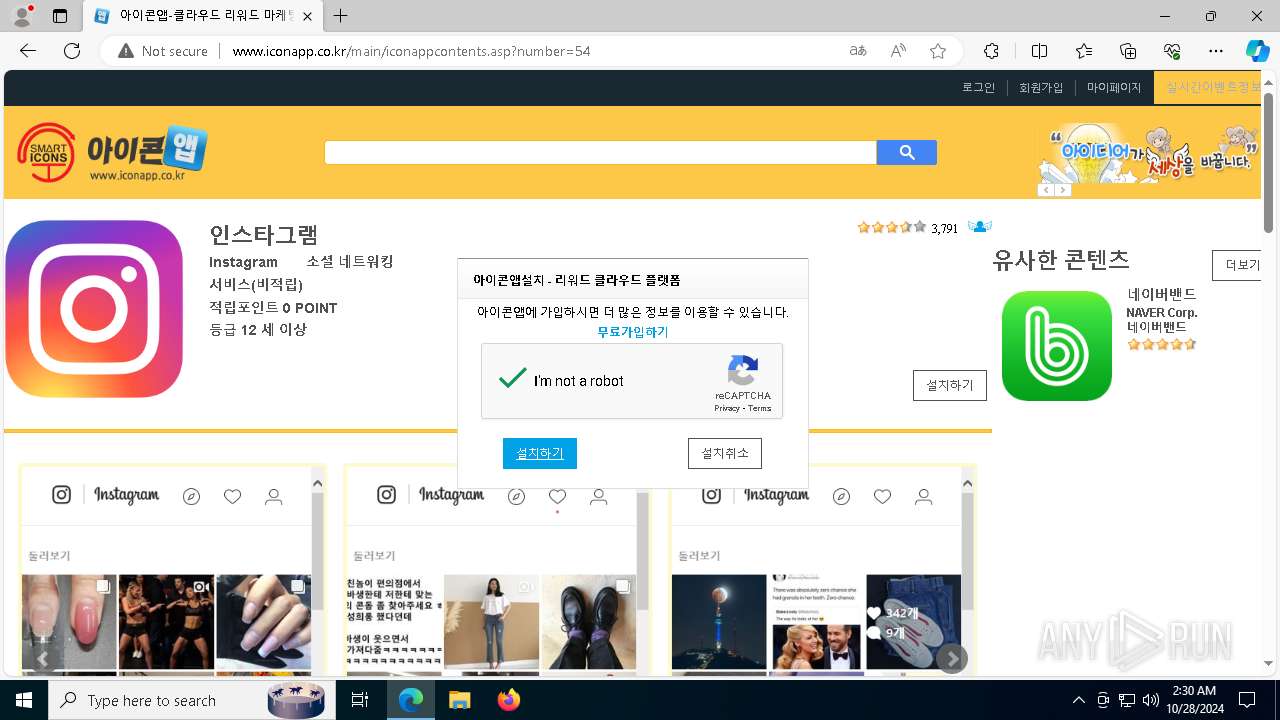Open the volume control icon
This screenshot has height=720, width=1280.
point(1151,700)
